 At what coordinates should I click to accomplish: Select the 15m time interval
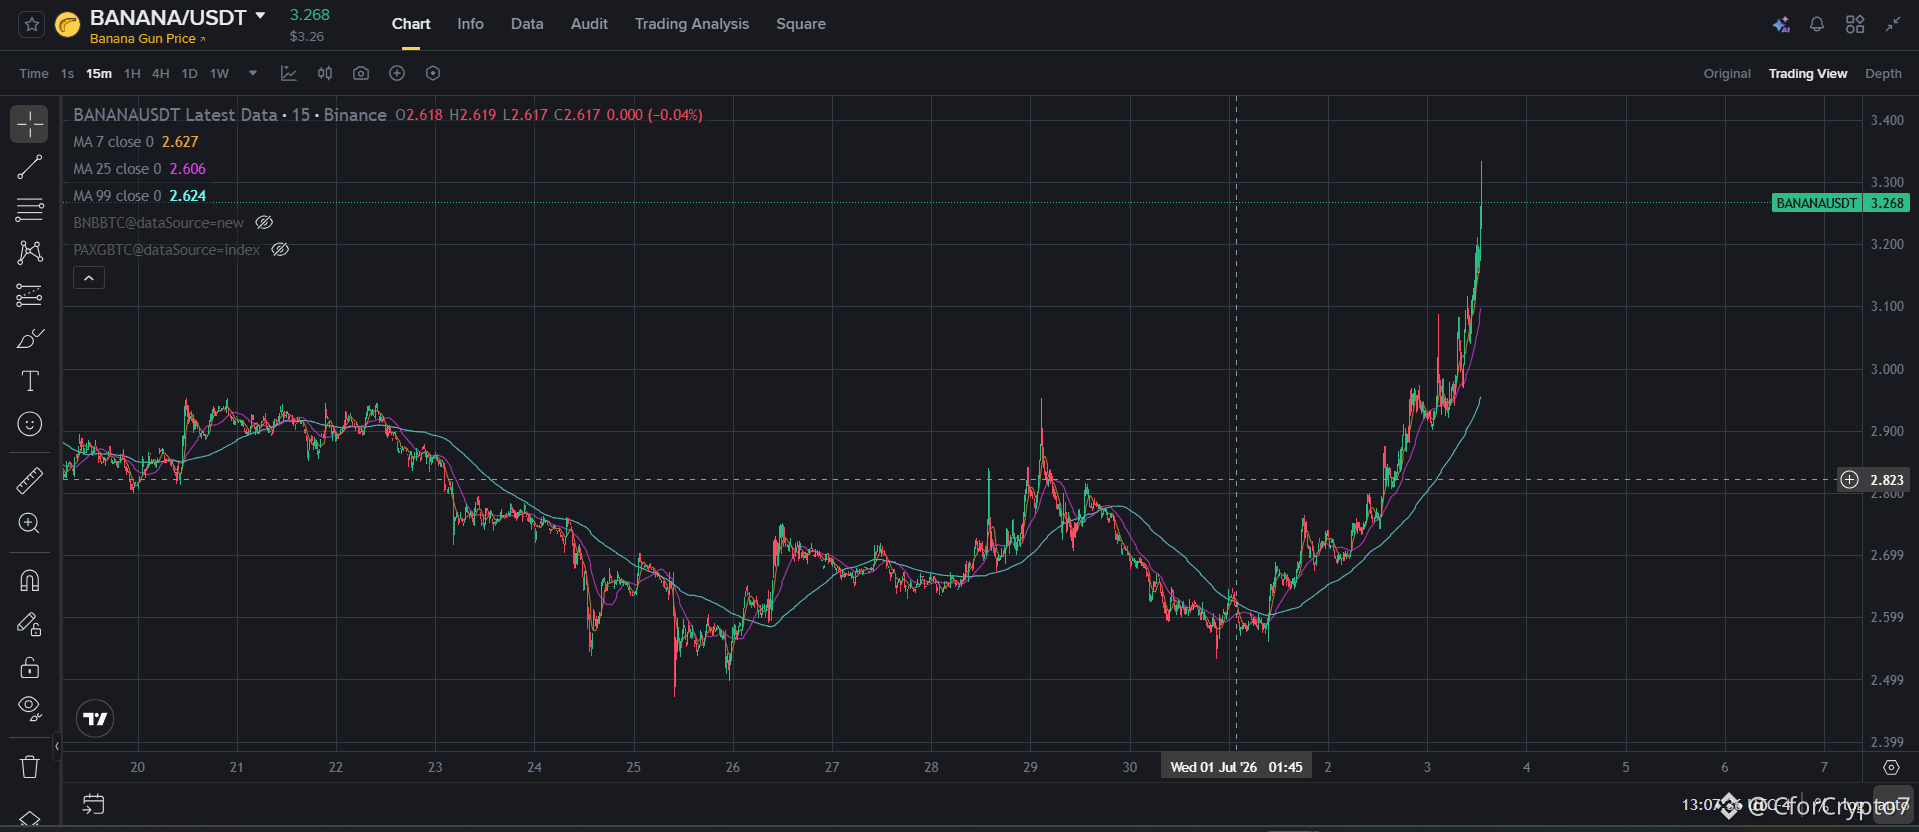click(99, 74)
